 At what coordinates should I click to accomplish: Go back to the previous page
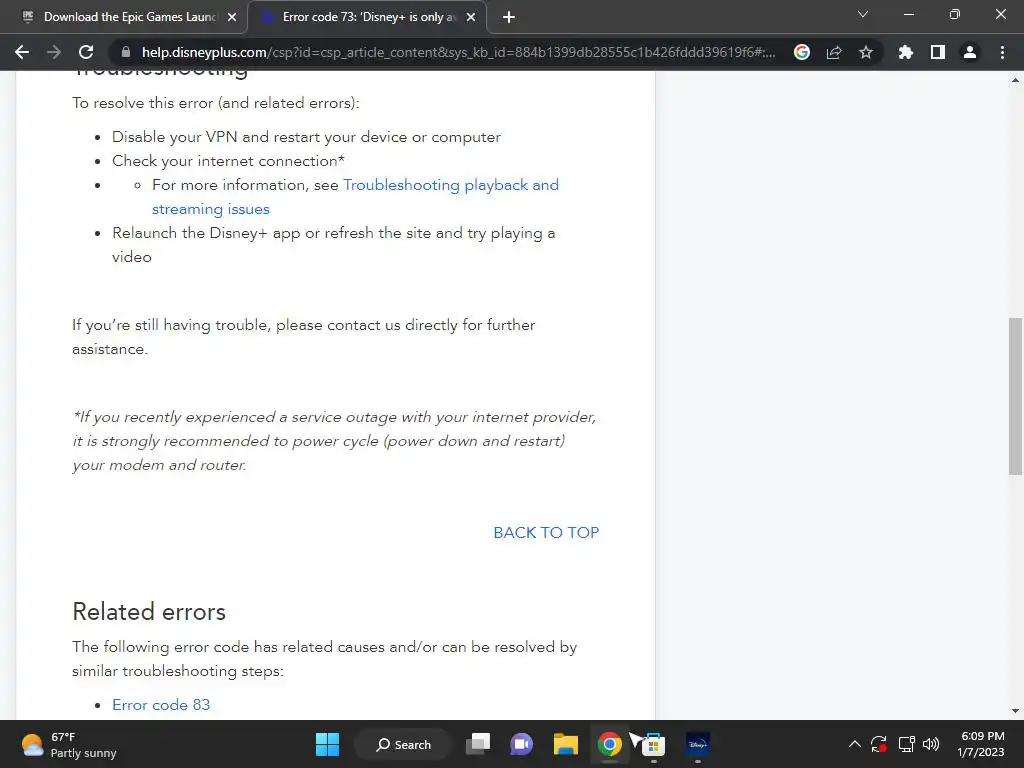(22, 52)
